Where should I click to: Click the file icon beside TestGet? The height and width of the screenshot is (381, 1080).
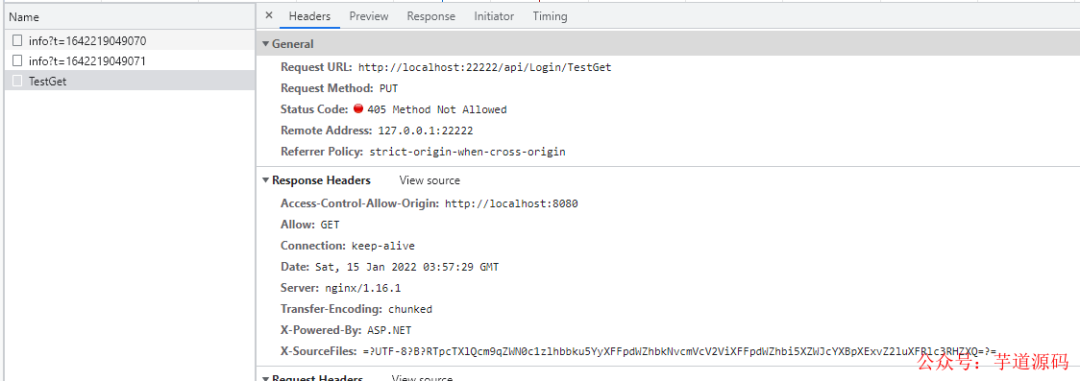click(17, 81)
